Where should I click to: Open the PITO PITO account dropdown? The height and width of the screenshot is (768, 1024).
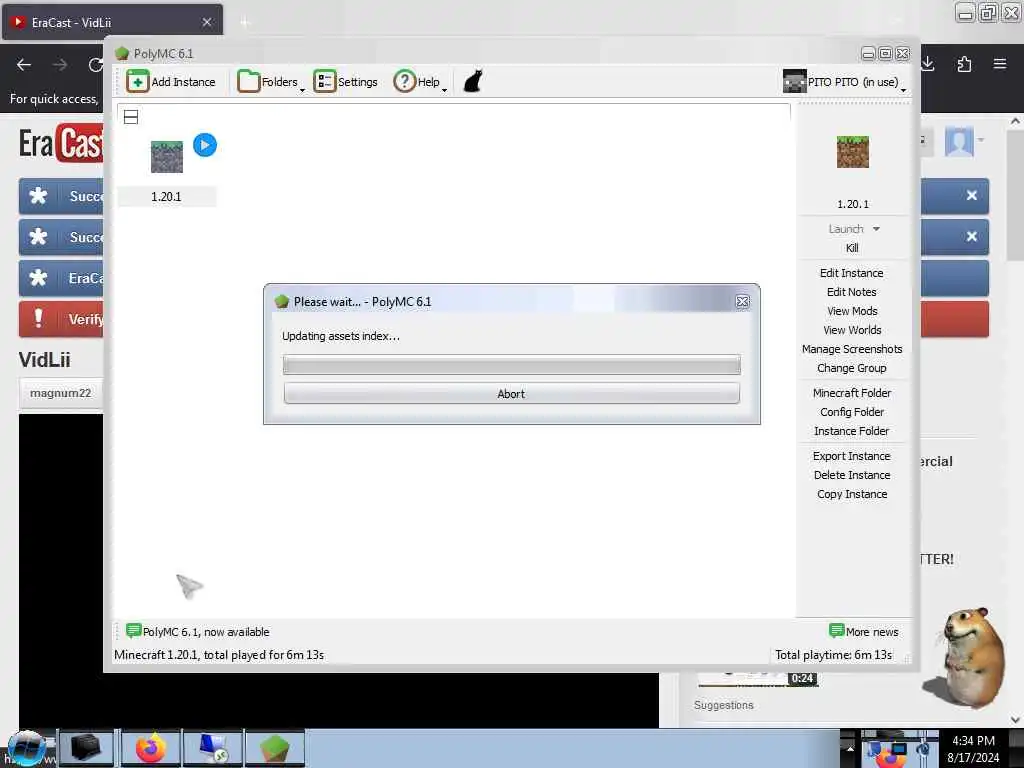pos(844,82)
